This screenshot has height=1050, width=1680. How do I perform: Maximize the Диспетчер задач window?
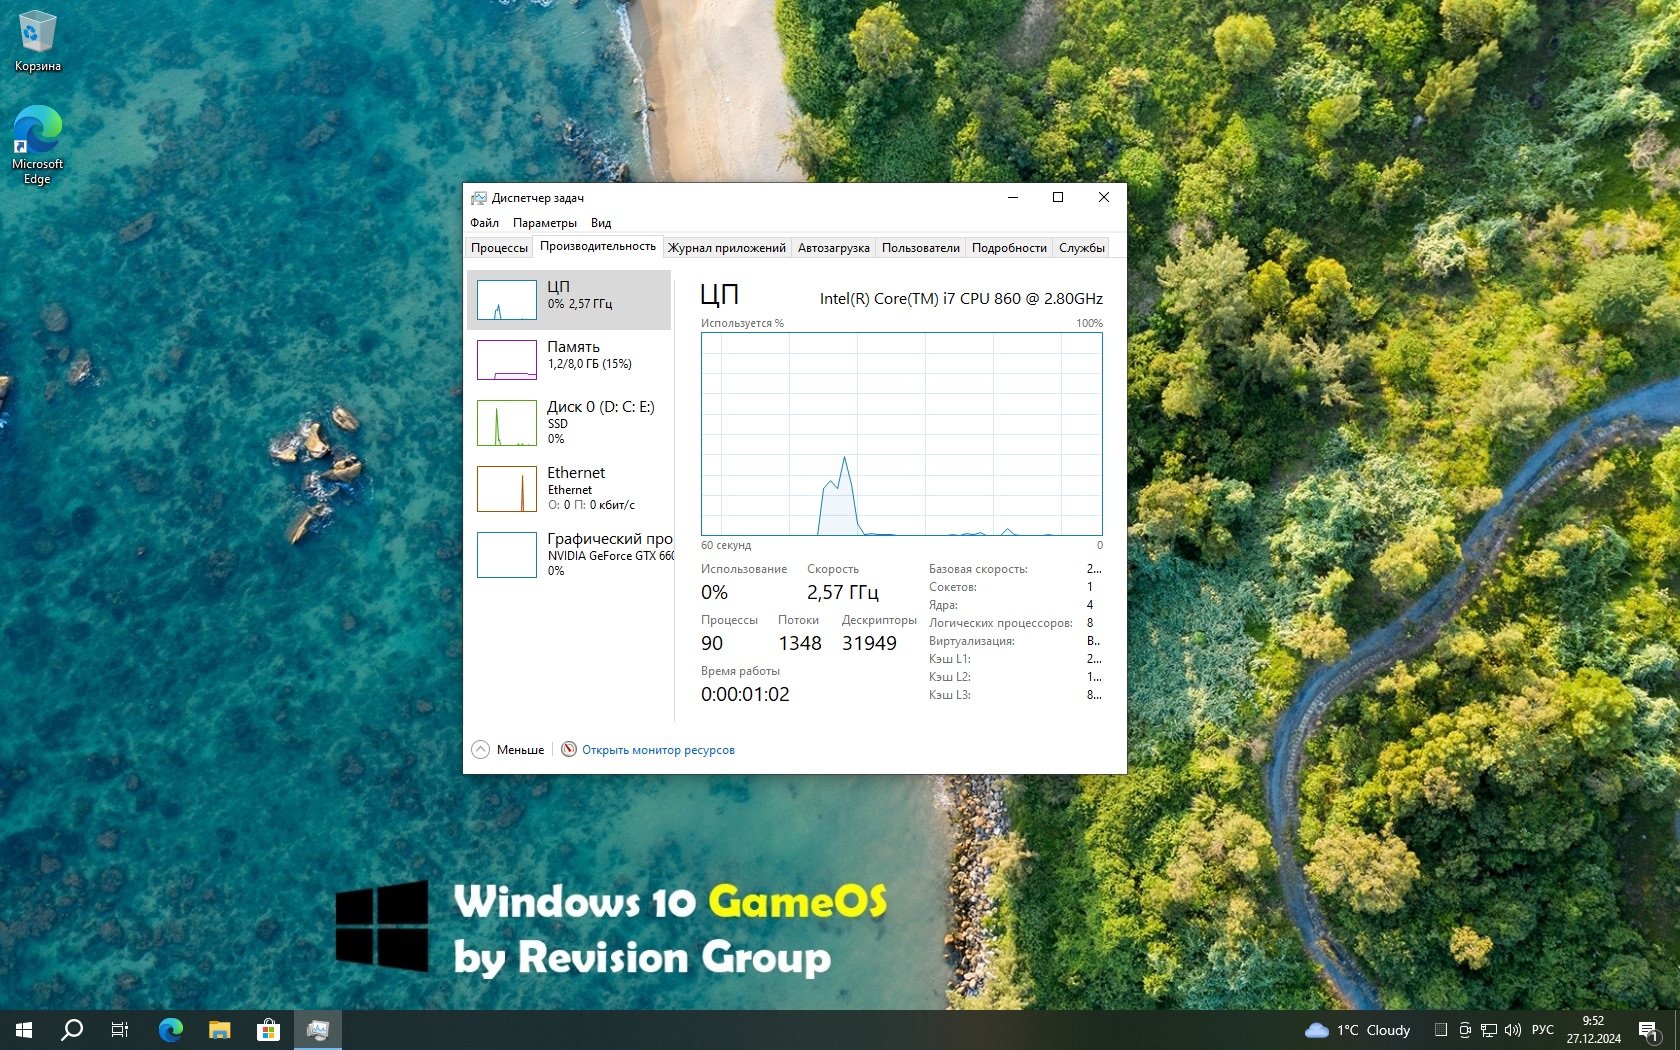1058,197
